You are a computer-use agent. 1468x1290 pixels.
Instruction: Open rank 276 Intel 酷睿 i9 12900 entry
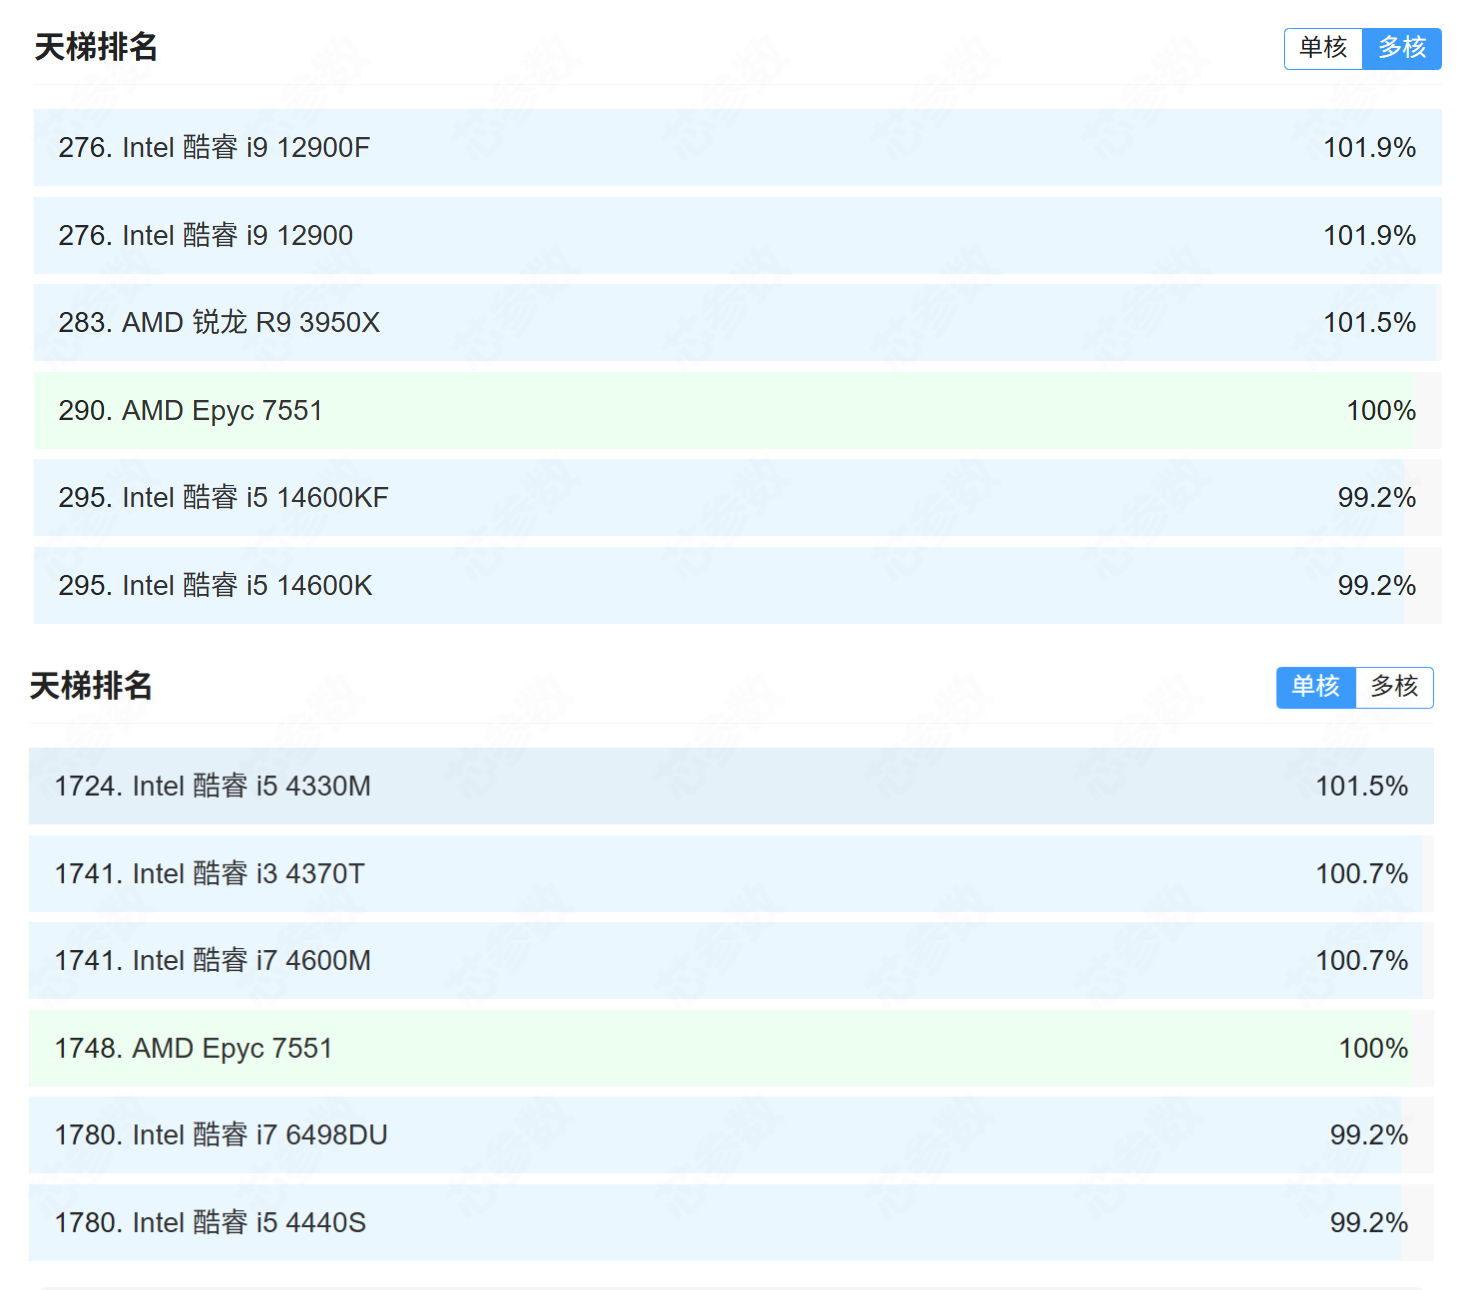[x=206, y=236]
